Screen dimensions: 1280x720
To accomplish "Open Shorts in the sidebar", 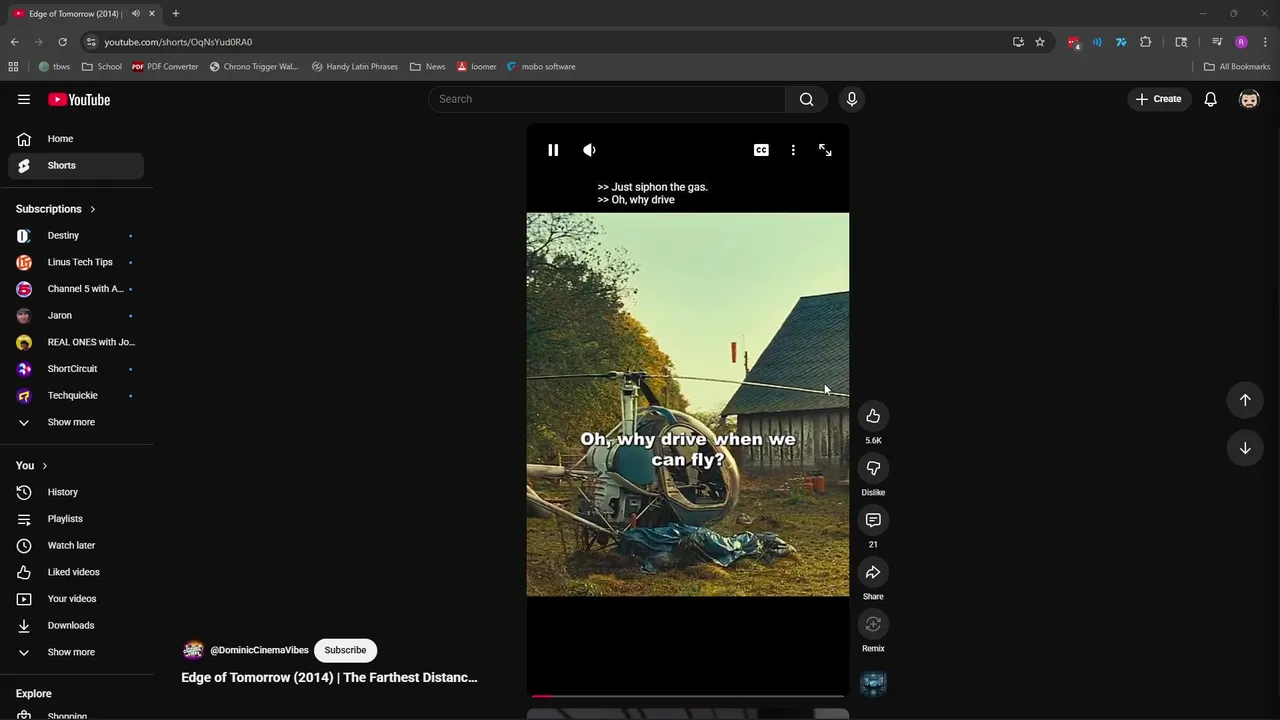I will (x=76, y=165).
